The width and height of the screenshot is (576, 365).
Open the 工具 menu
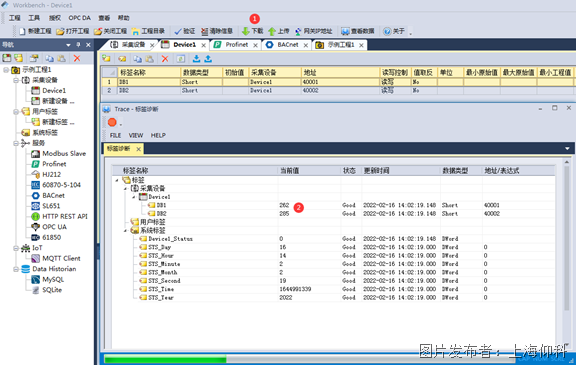[34, 18]
